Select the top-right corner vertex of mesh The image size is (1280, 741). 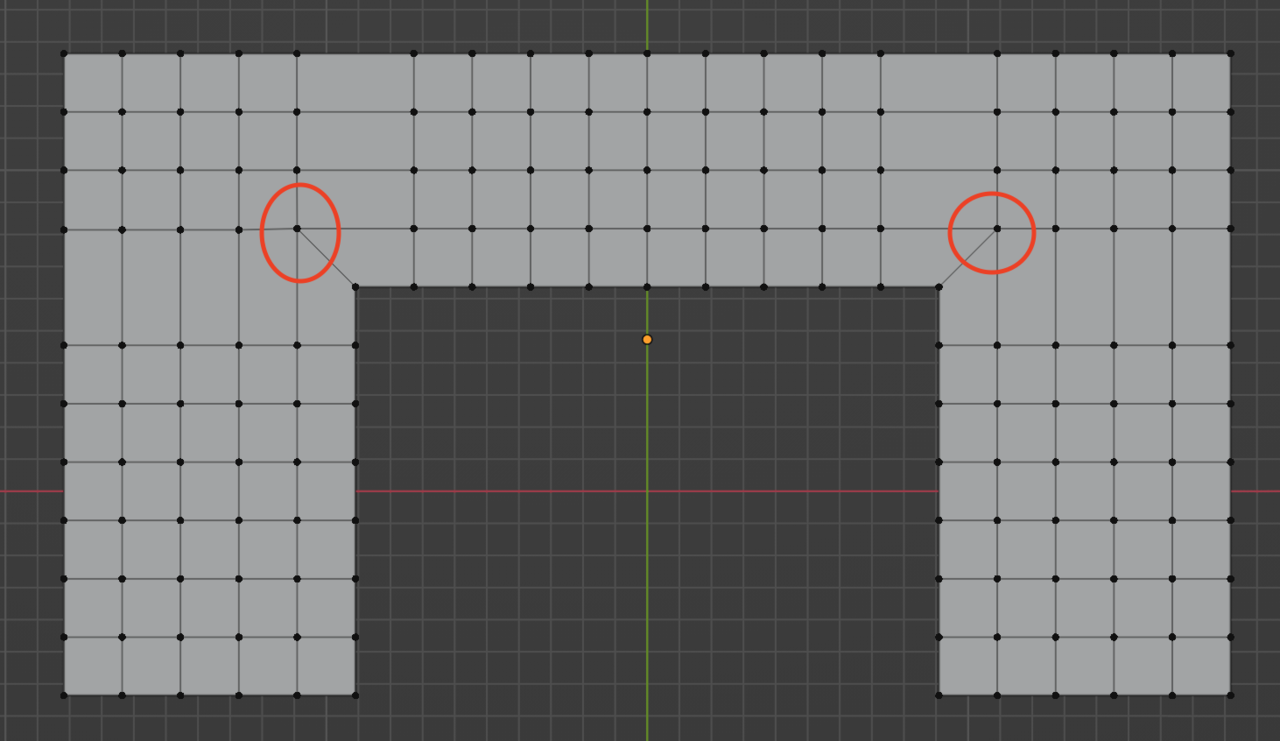click(1230, 53)
